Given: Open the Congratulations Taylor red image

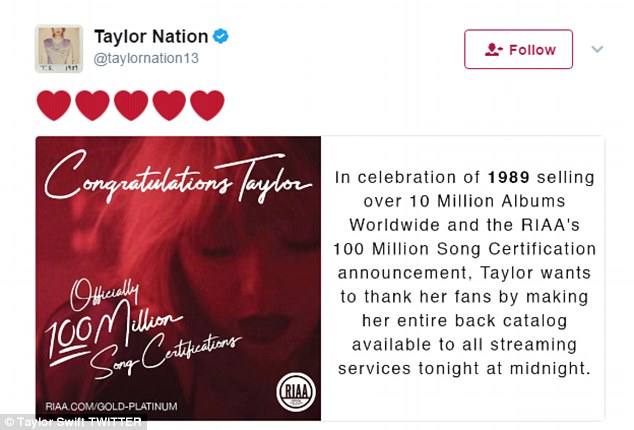Looking at the screenshot, I should click(x=178, y=278).
